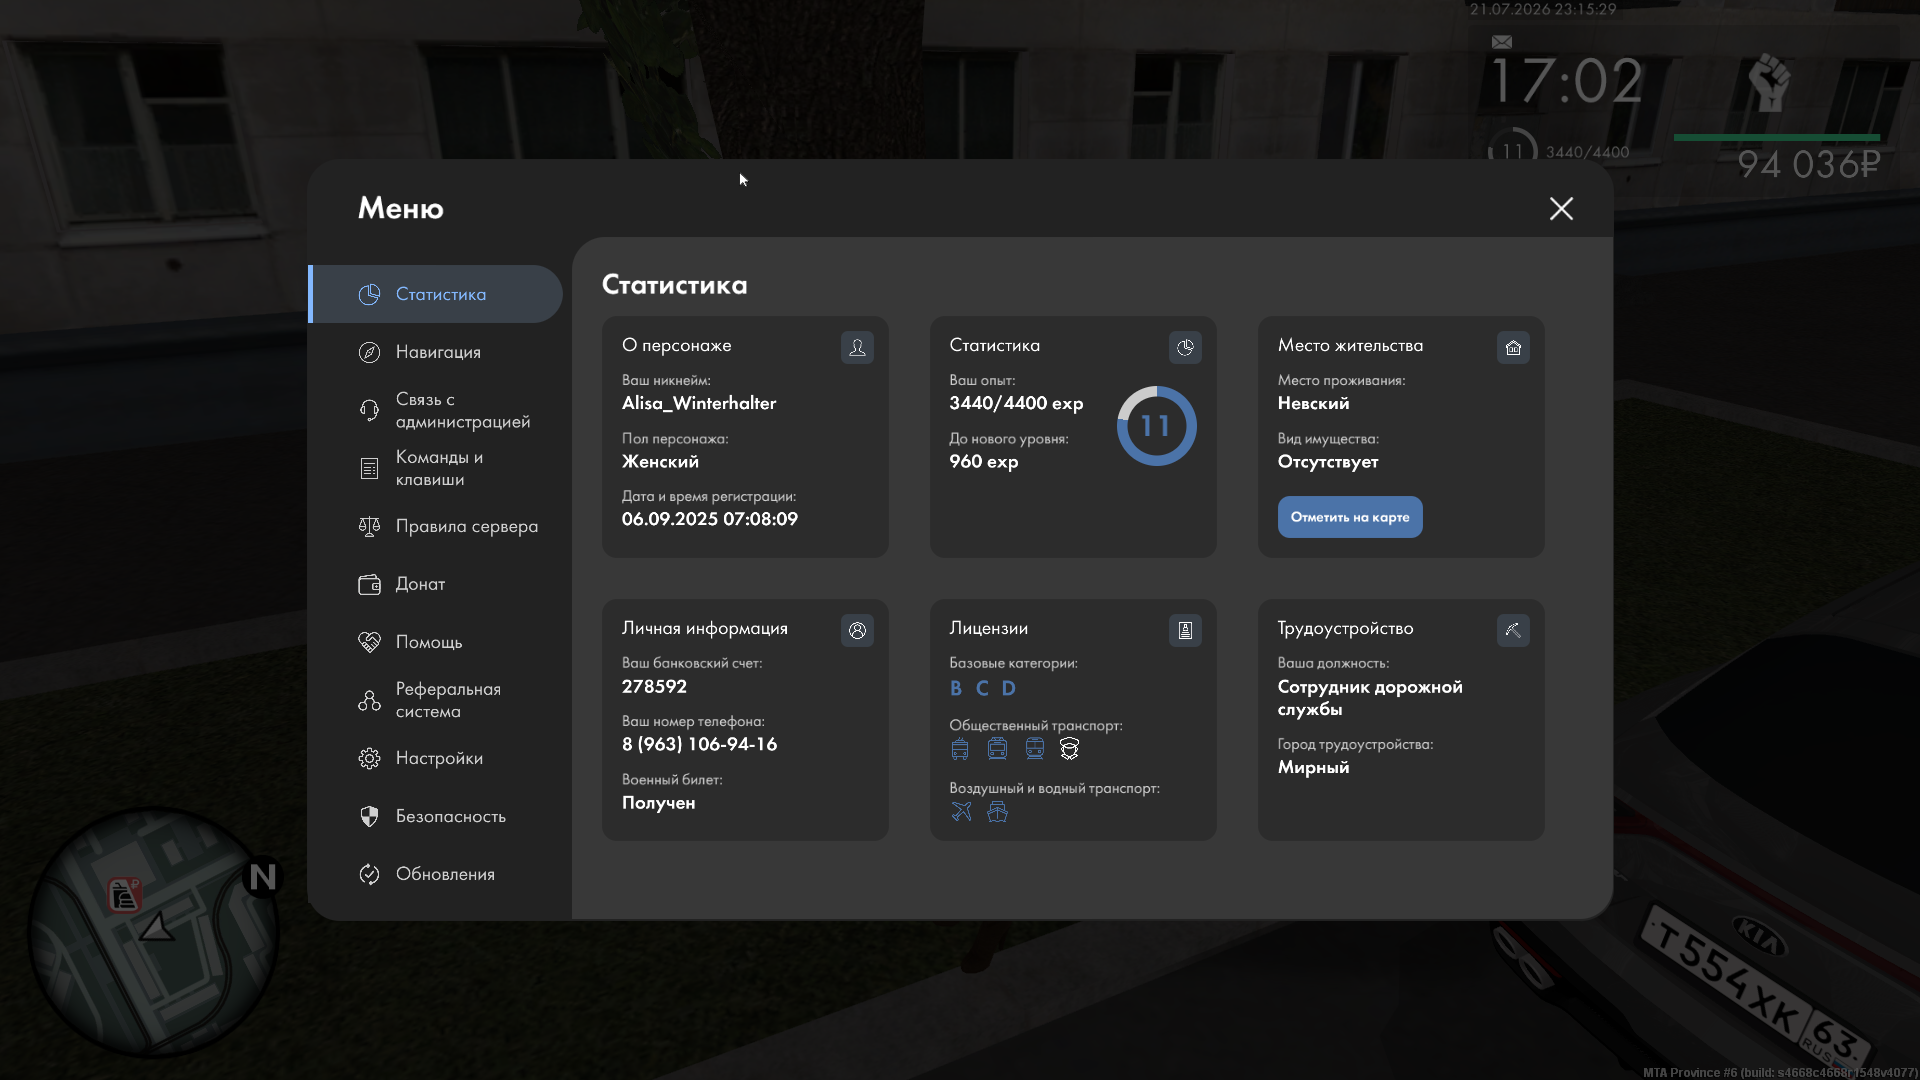The height and width of the screenshot is (1080, 1920).
Task: Click the Место жительства card title
Action: coord(1350,345)
